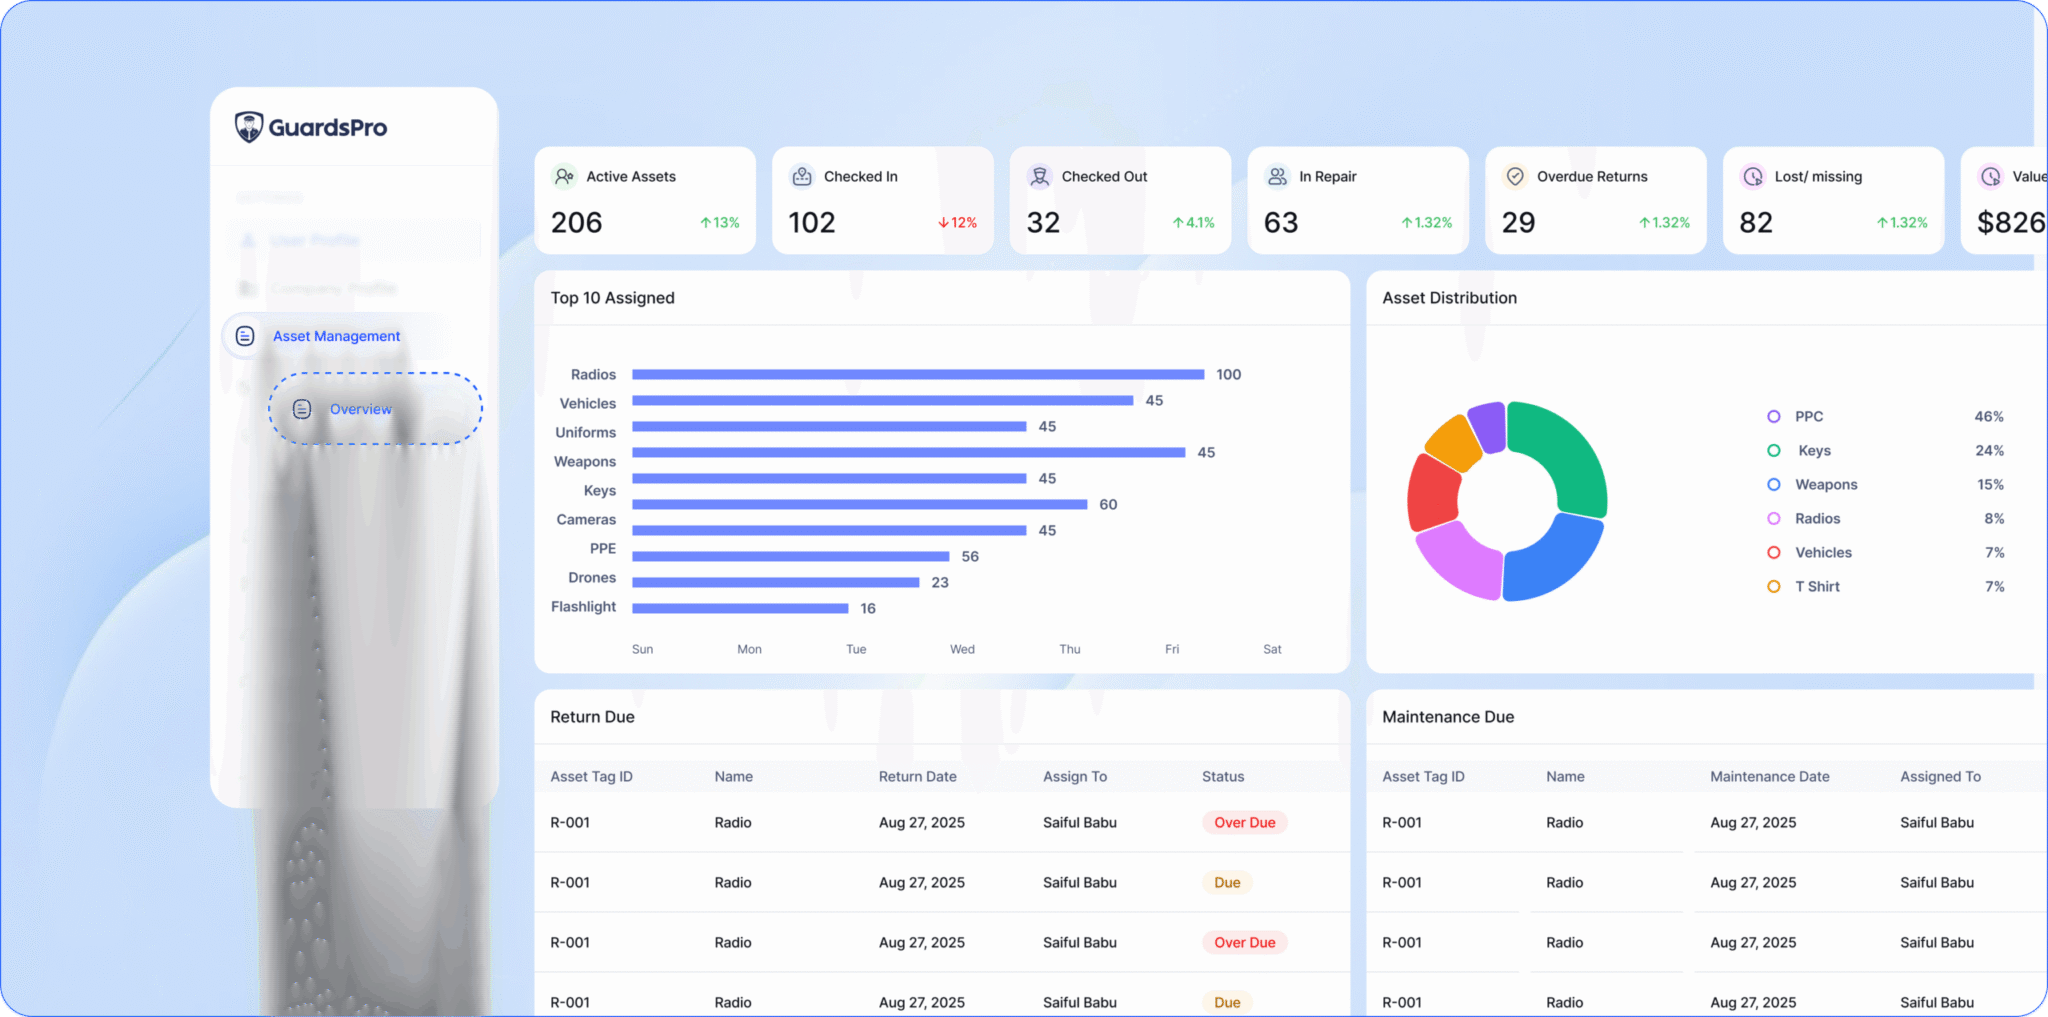The height and width of the screenshot is (1017, 2048).
Task: Click the GuardsPro shield logo
Action: (249, 127)
